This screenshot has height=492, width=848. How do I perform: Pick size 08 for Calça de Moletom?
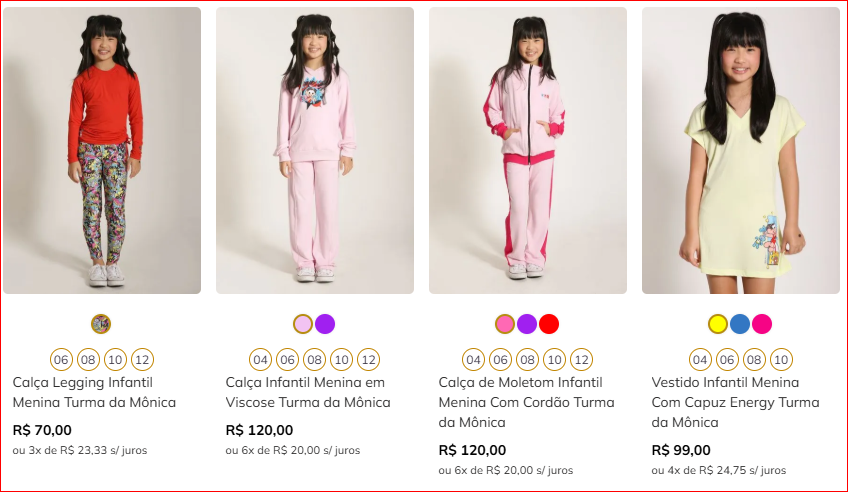click(x=527, y=359)
